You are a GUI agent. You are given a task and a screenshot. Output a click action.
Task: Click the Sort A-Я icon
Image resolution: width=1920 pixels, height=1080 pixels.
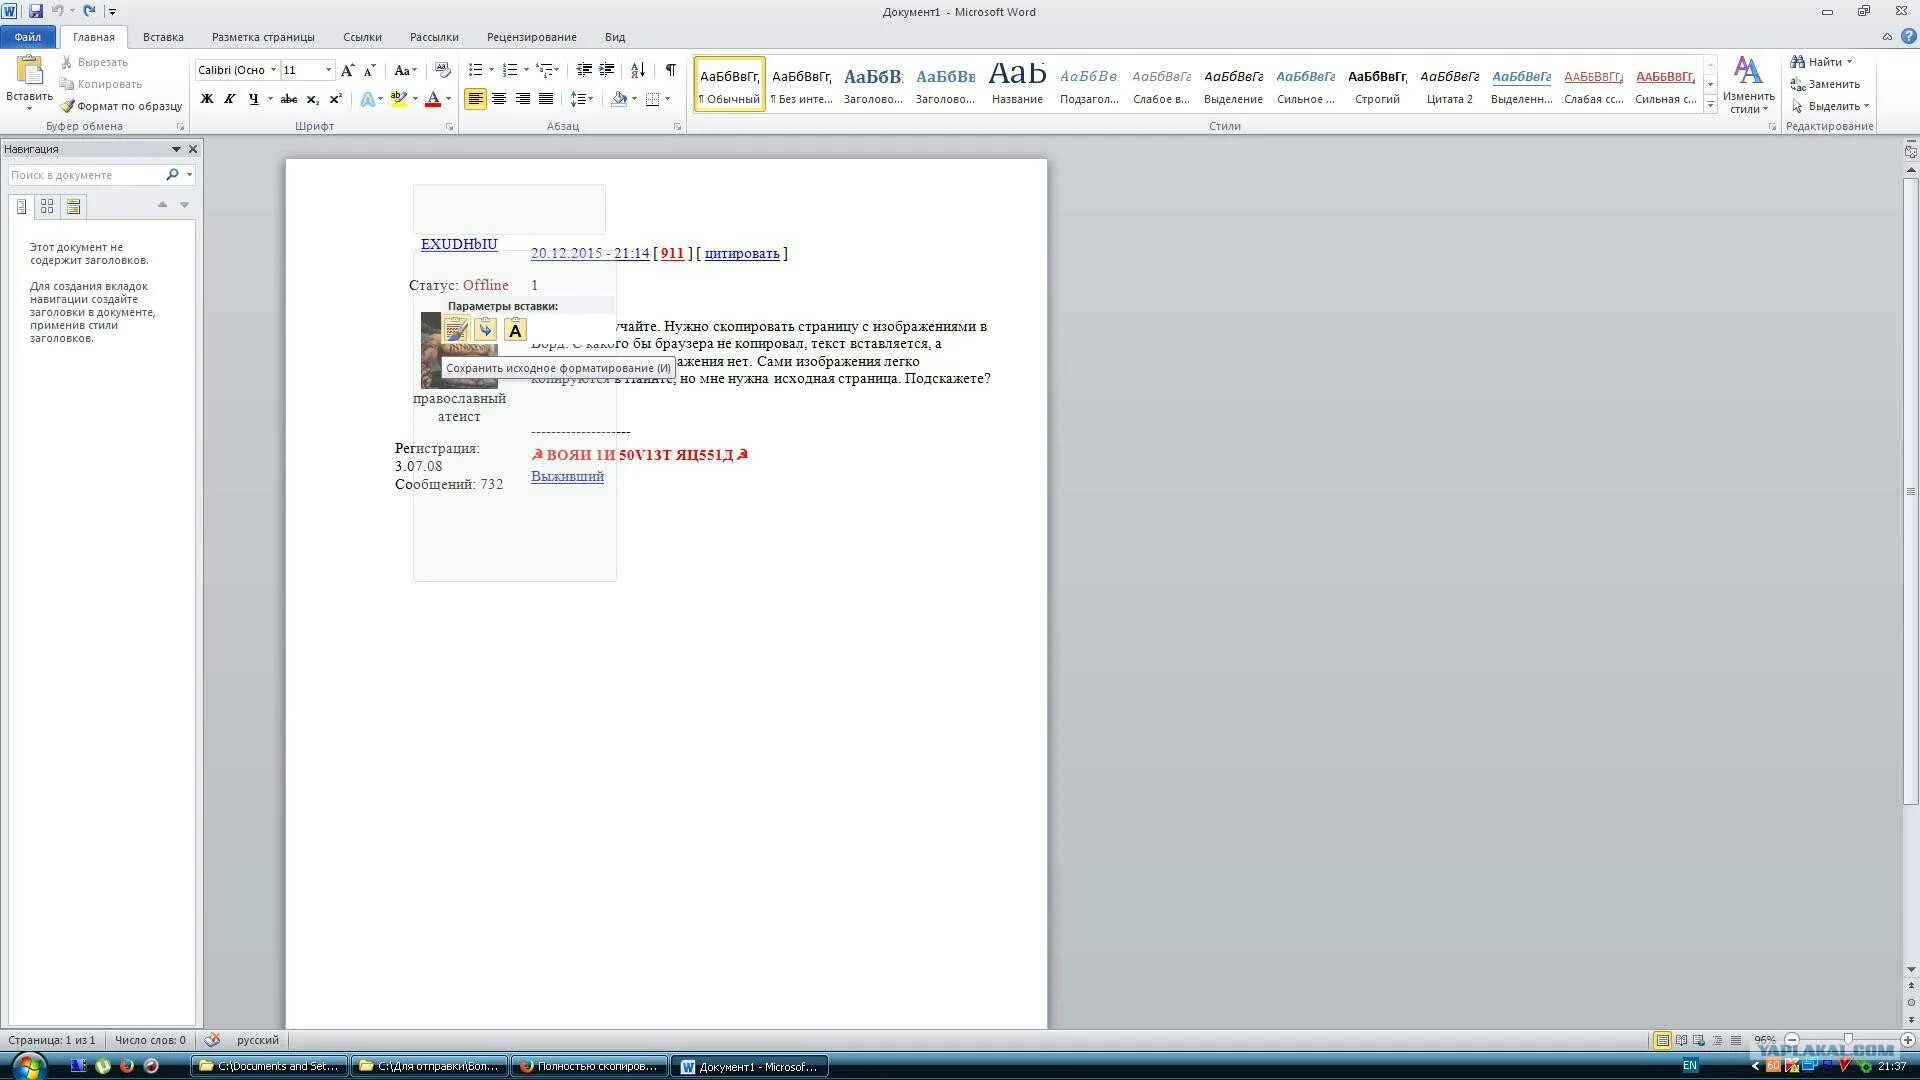point(638,70)
